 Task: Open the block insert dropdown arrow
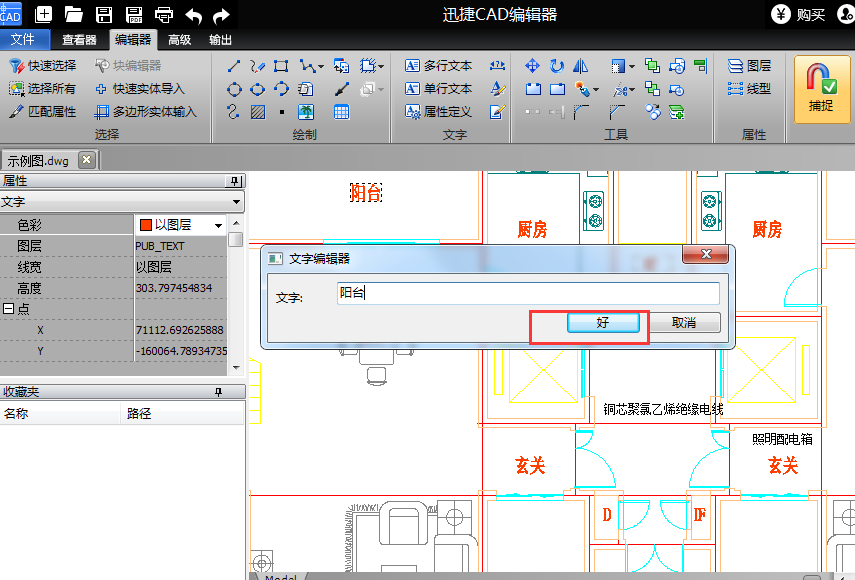[381, 67]
